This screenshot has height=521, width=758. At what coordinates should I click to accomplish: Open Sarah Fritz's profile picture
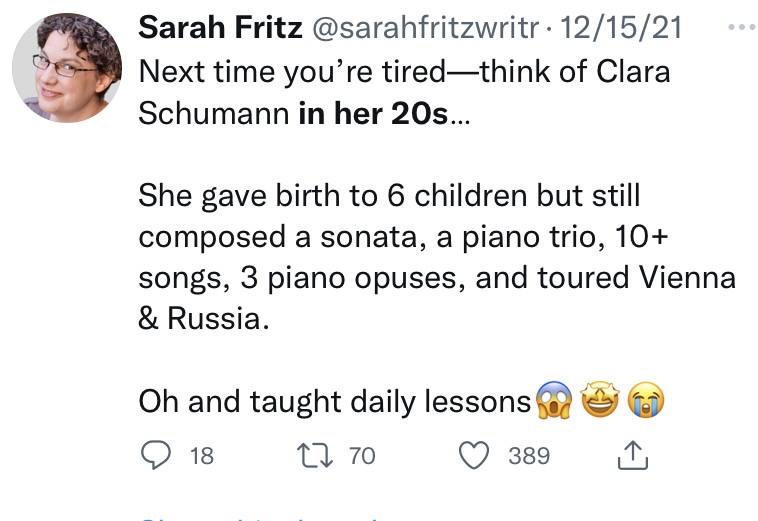click(x=66, y=67)
